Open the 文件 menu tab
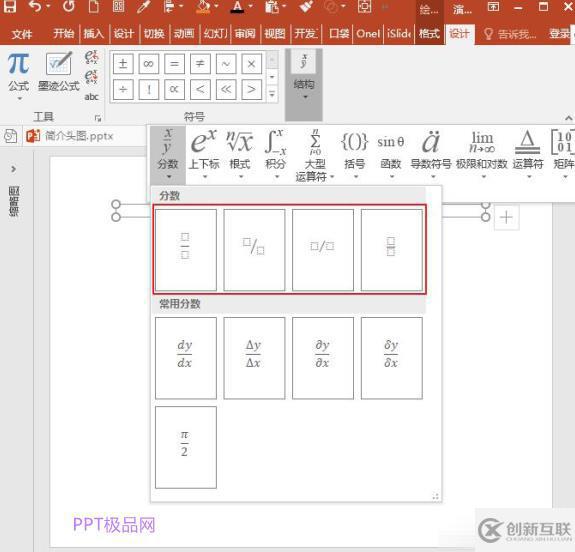 (22, 34)
